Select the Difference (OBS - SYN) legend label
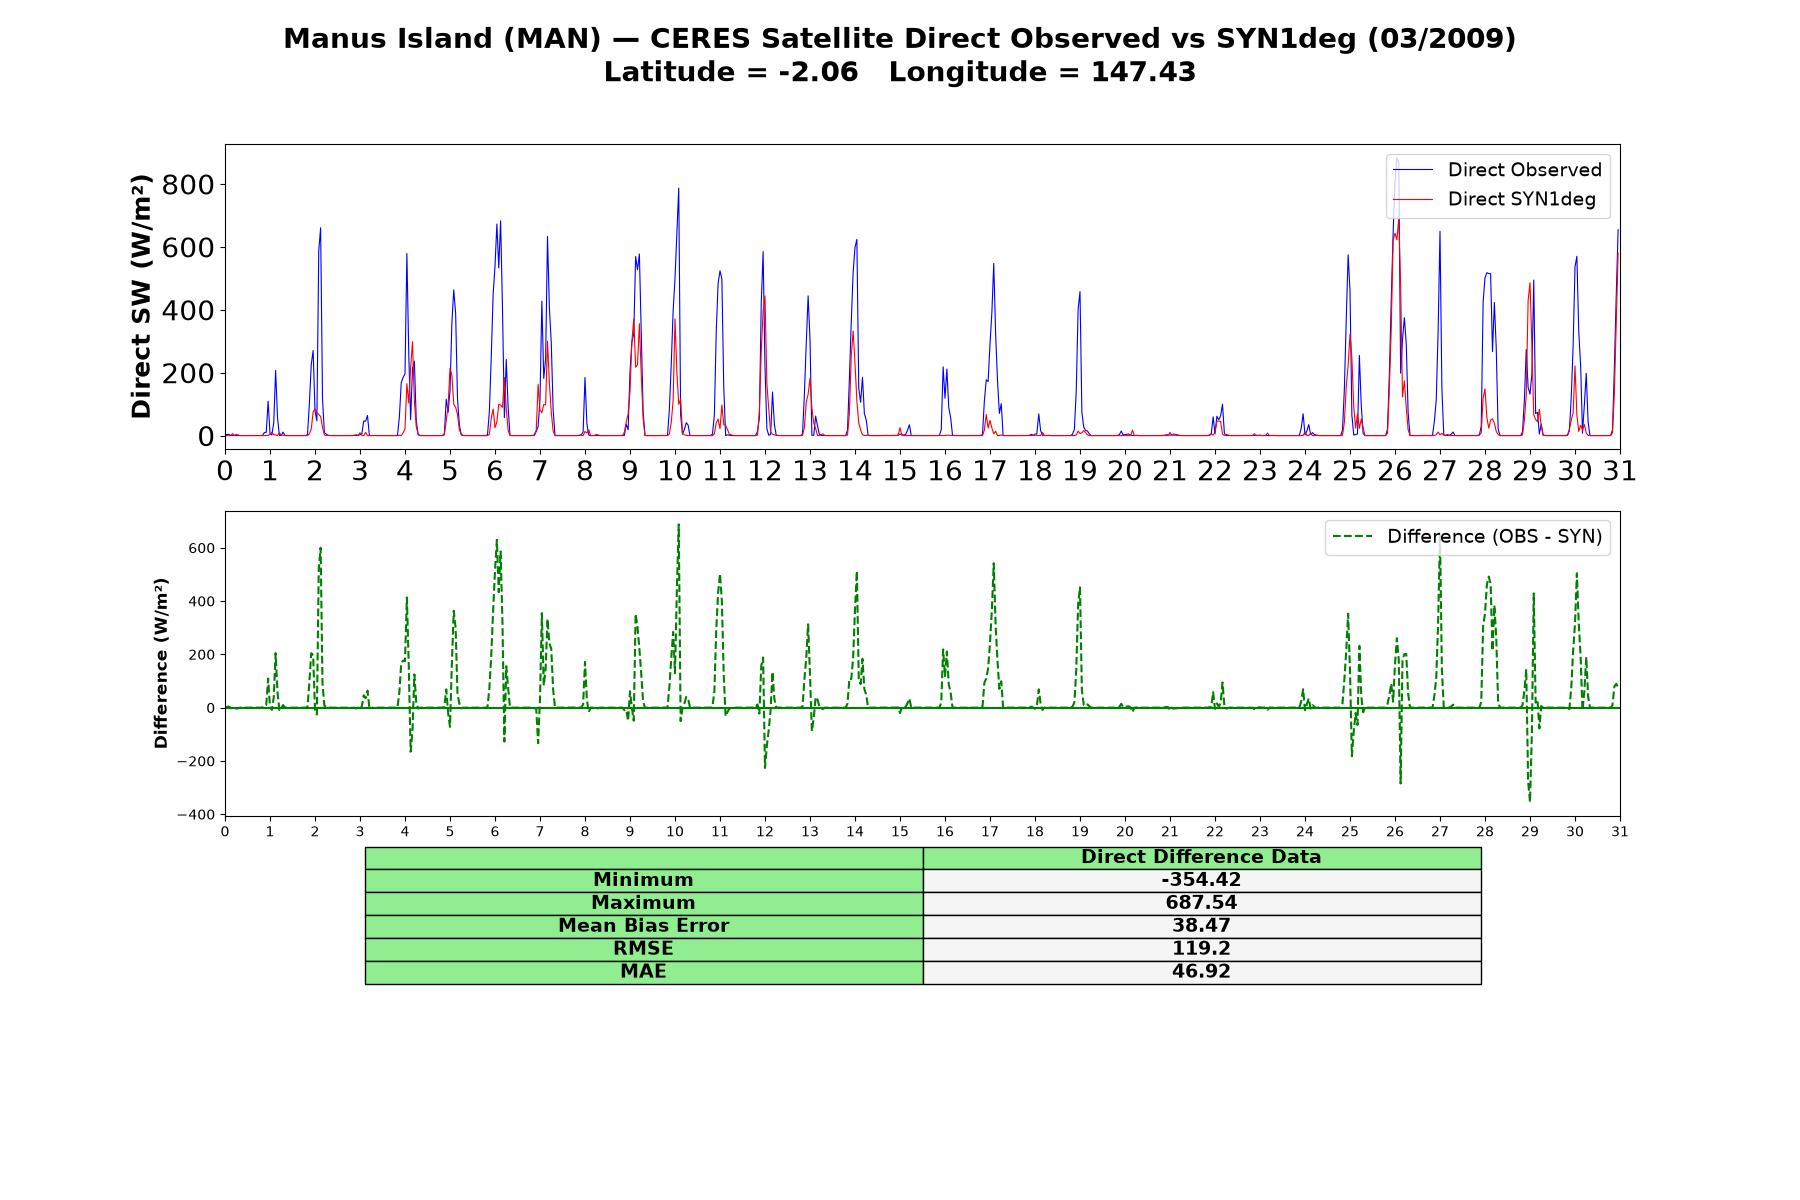 click(x=1494, y=537)
